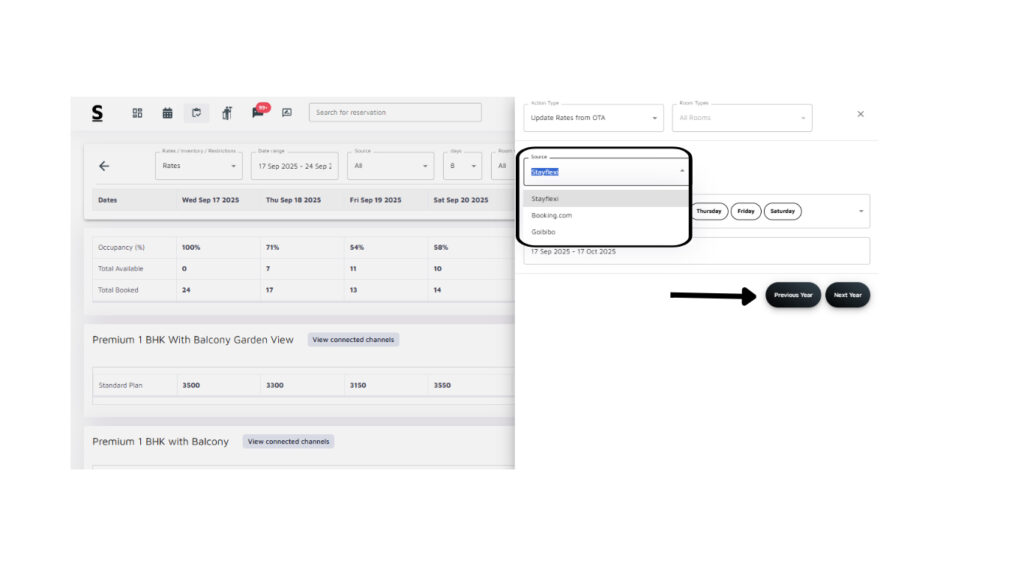The width and height of the screenshot is (1024, 576).
Task: Click the Stayflexi S logo
Action: pos(97,113)
